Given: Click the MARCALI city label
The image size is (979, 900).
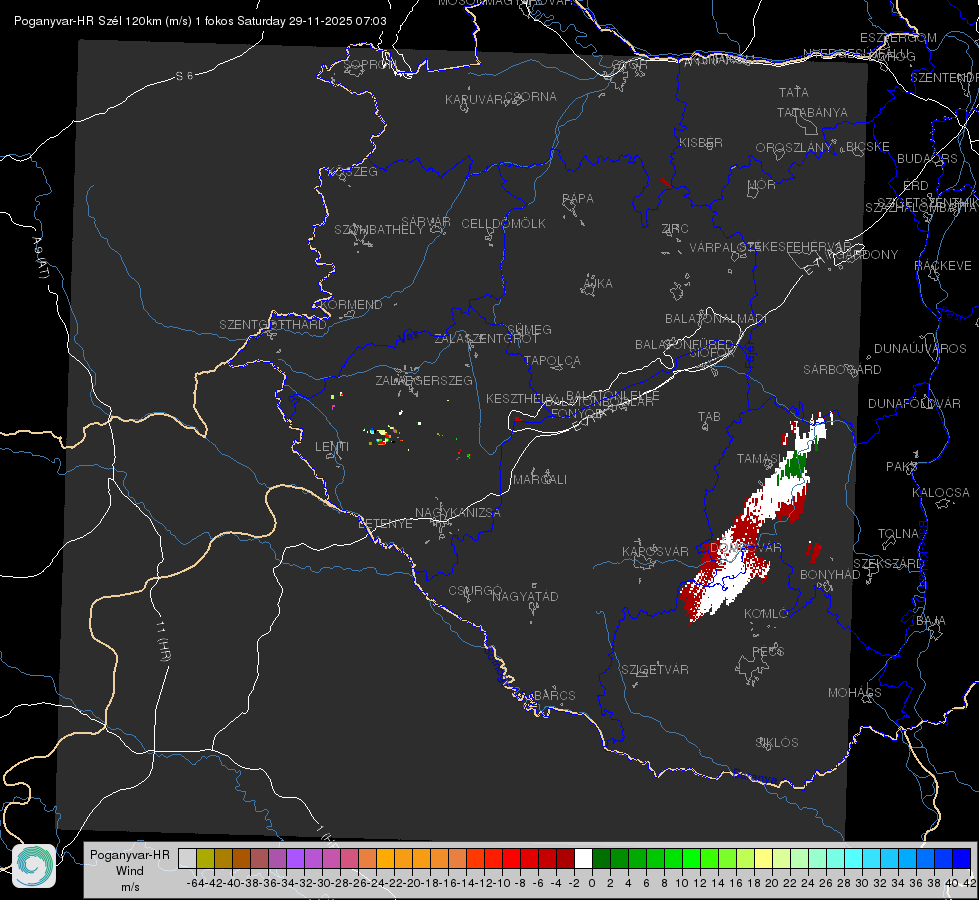Looking at the screenshot, I should tap(540, 480).
